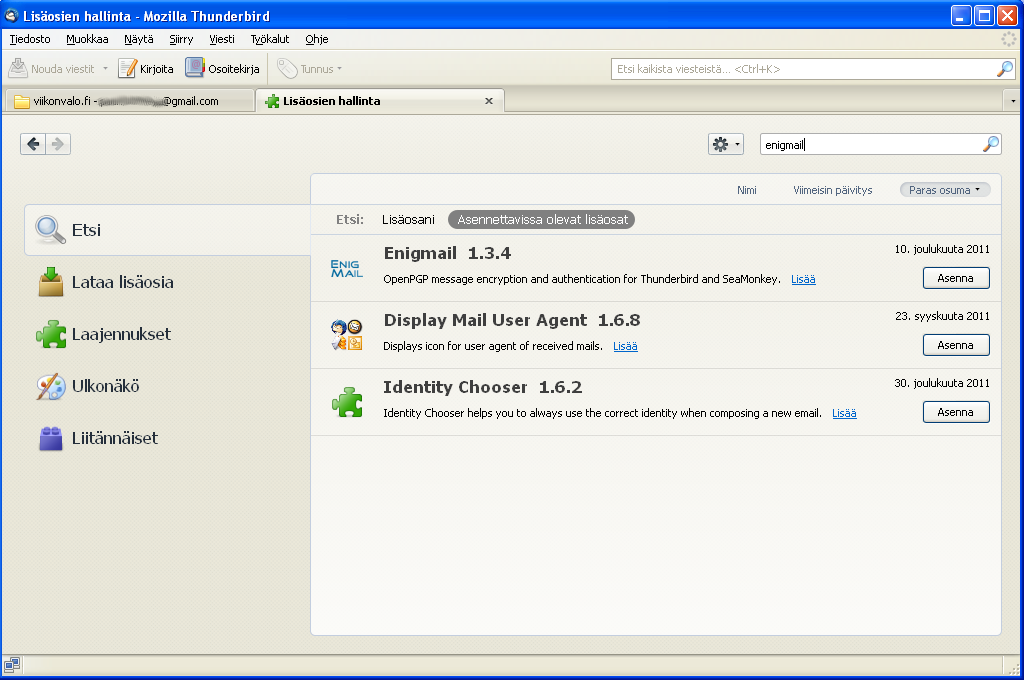1024x680 pixels.
Task: Click the Etsi magnifying glass icon
Action: [x=50, y=229]
